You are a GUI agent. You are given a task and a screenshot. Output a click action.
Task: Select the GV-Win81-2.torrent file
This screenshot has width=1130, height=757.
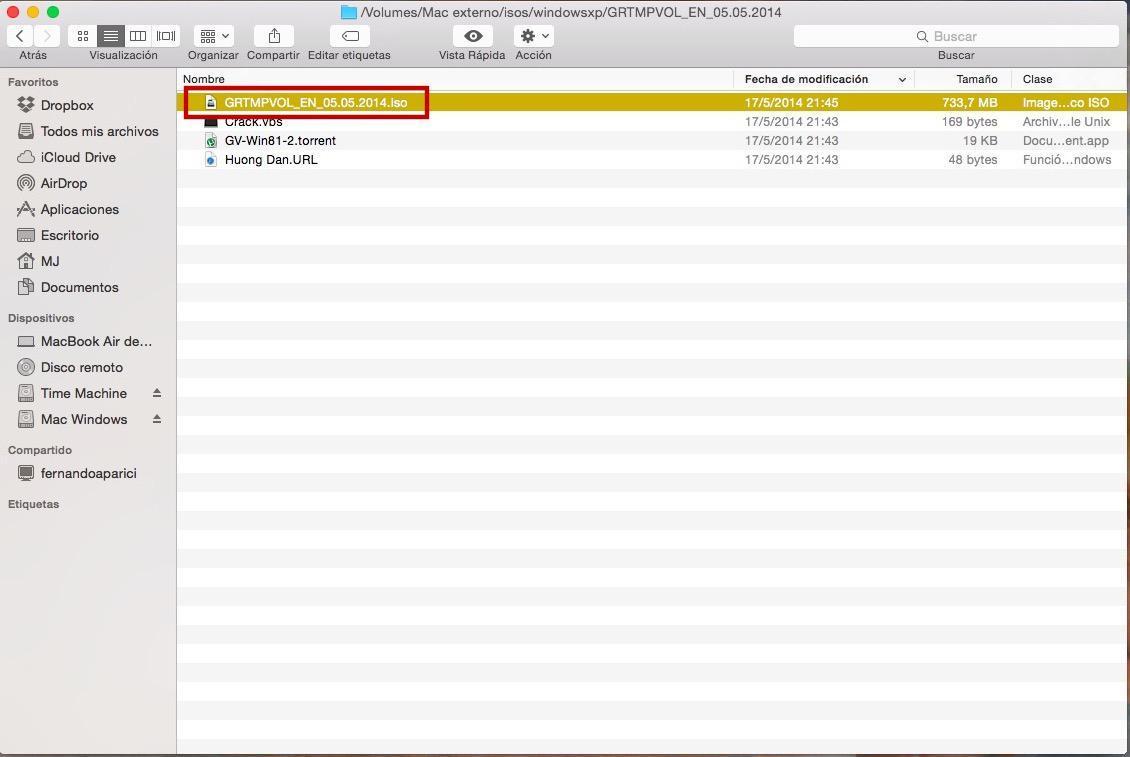tap(280, 141)
